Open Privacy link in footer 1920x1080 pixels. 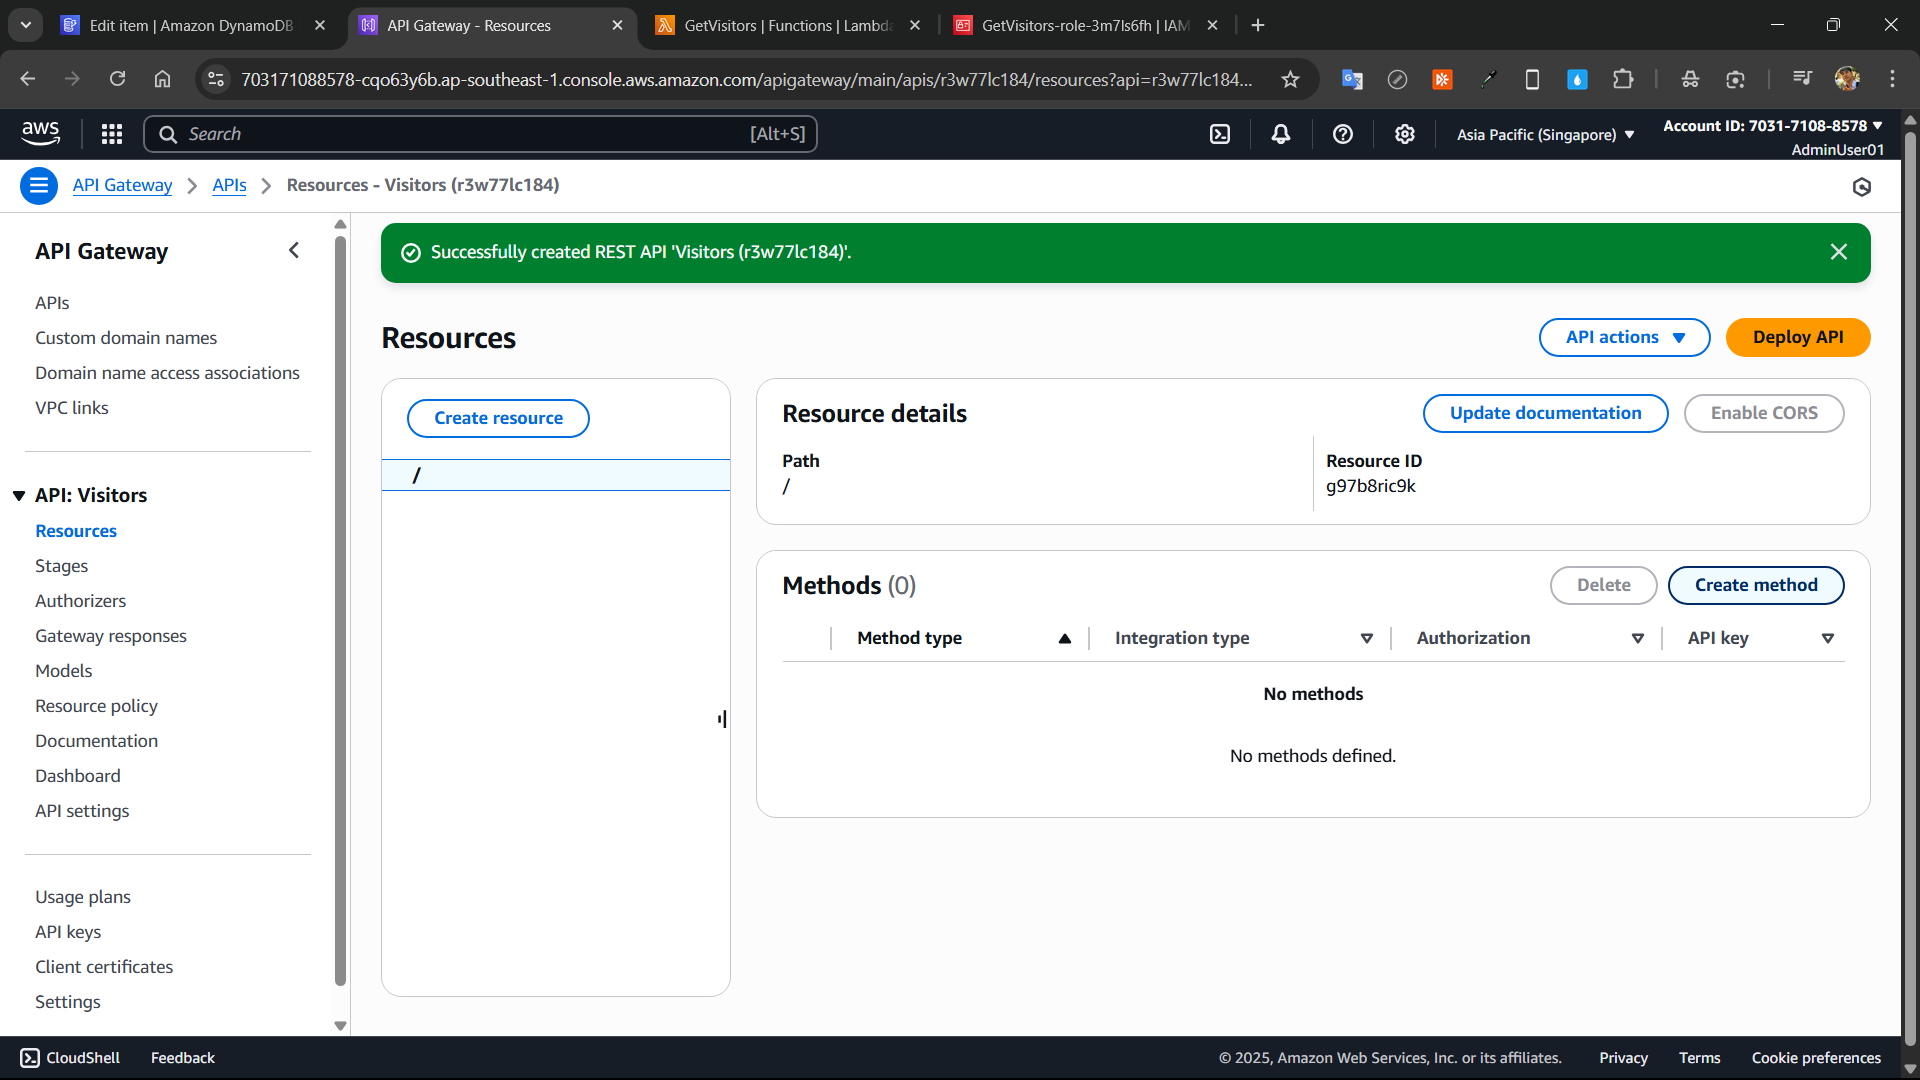[1623, 1058]
